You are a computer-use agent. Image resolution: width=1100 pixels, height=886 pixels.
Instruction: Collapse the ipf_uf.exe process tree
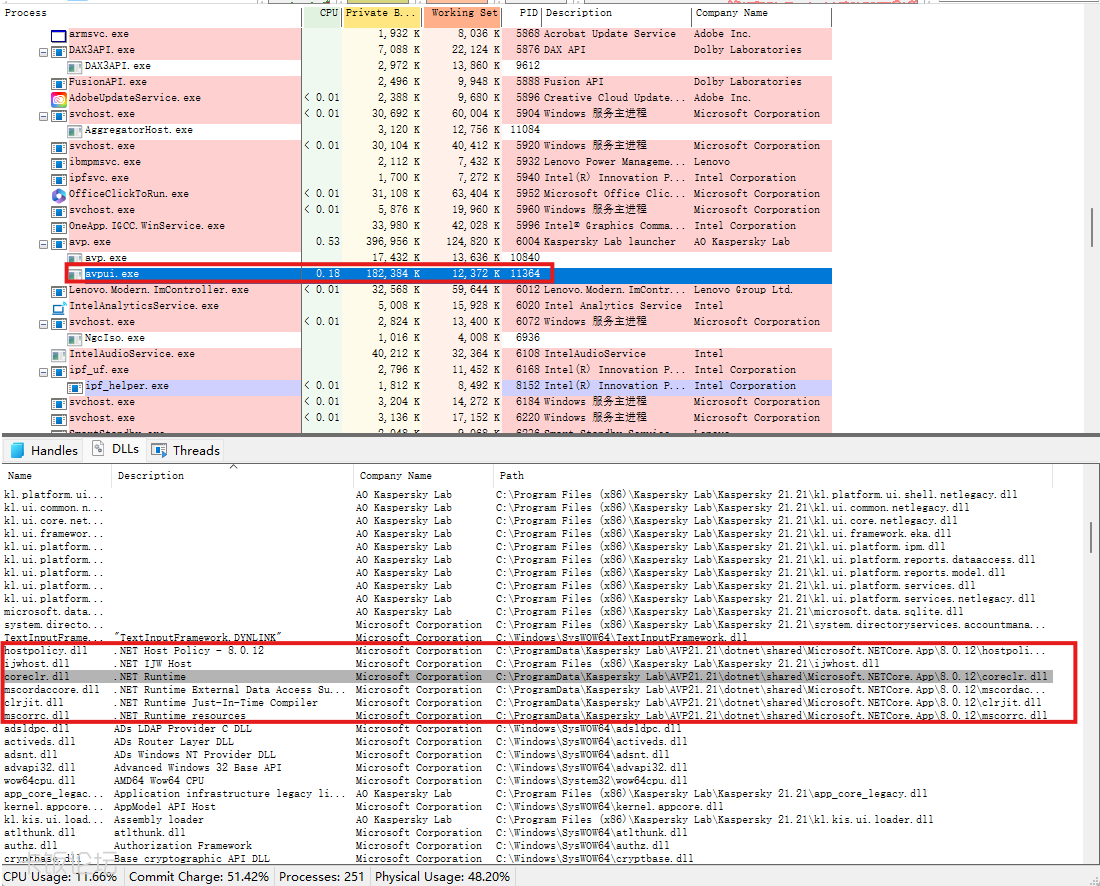(x=43, y=371)
